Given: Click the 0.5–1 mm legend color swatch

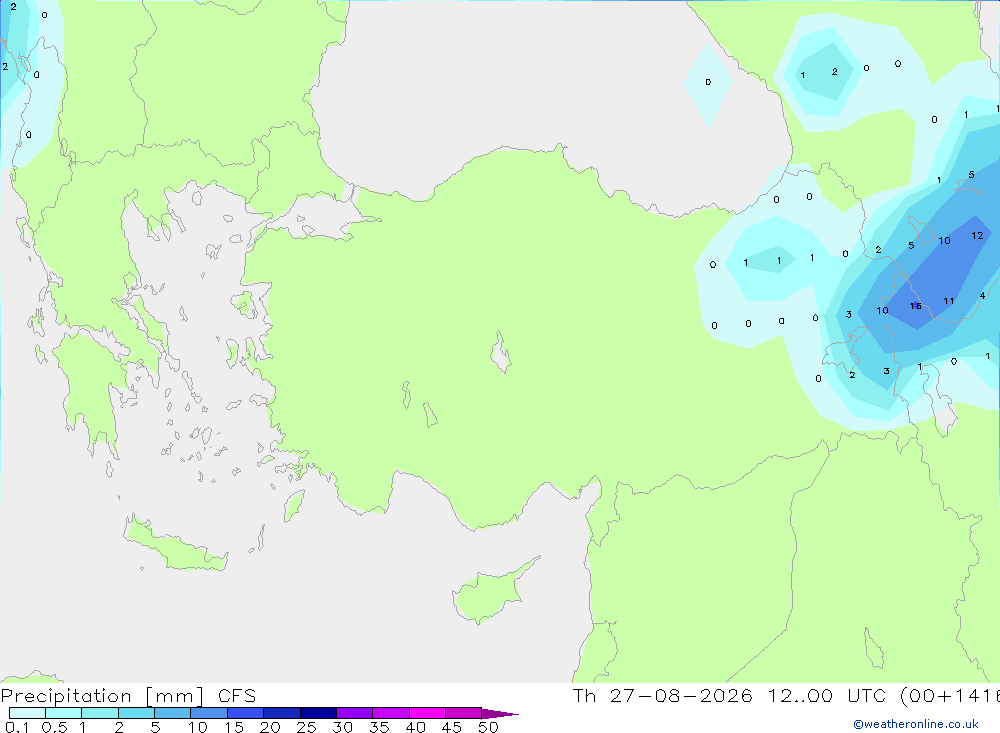Looking at the screenshot, I should [x=64, y=713].
